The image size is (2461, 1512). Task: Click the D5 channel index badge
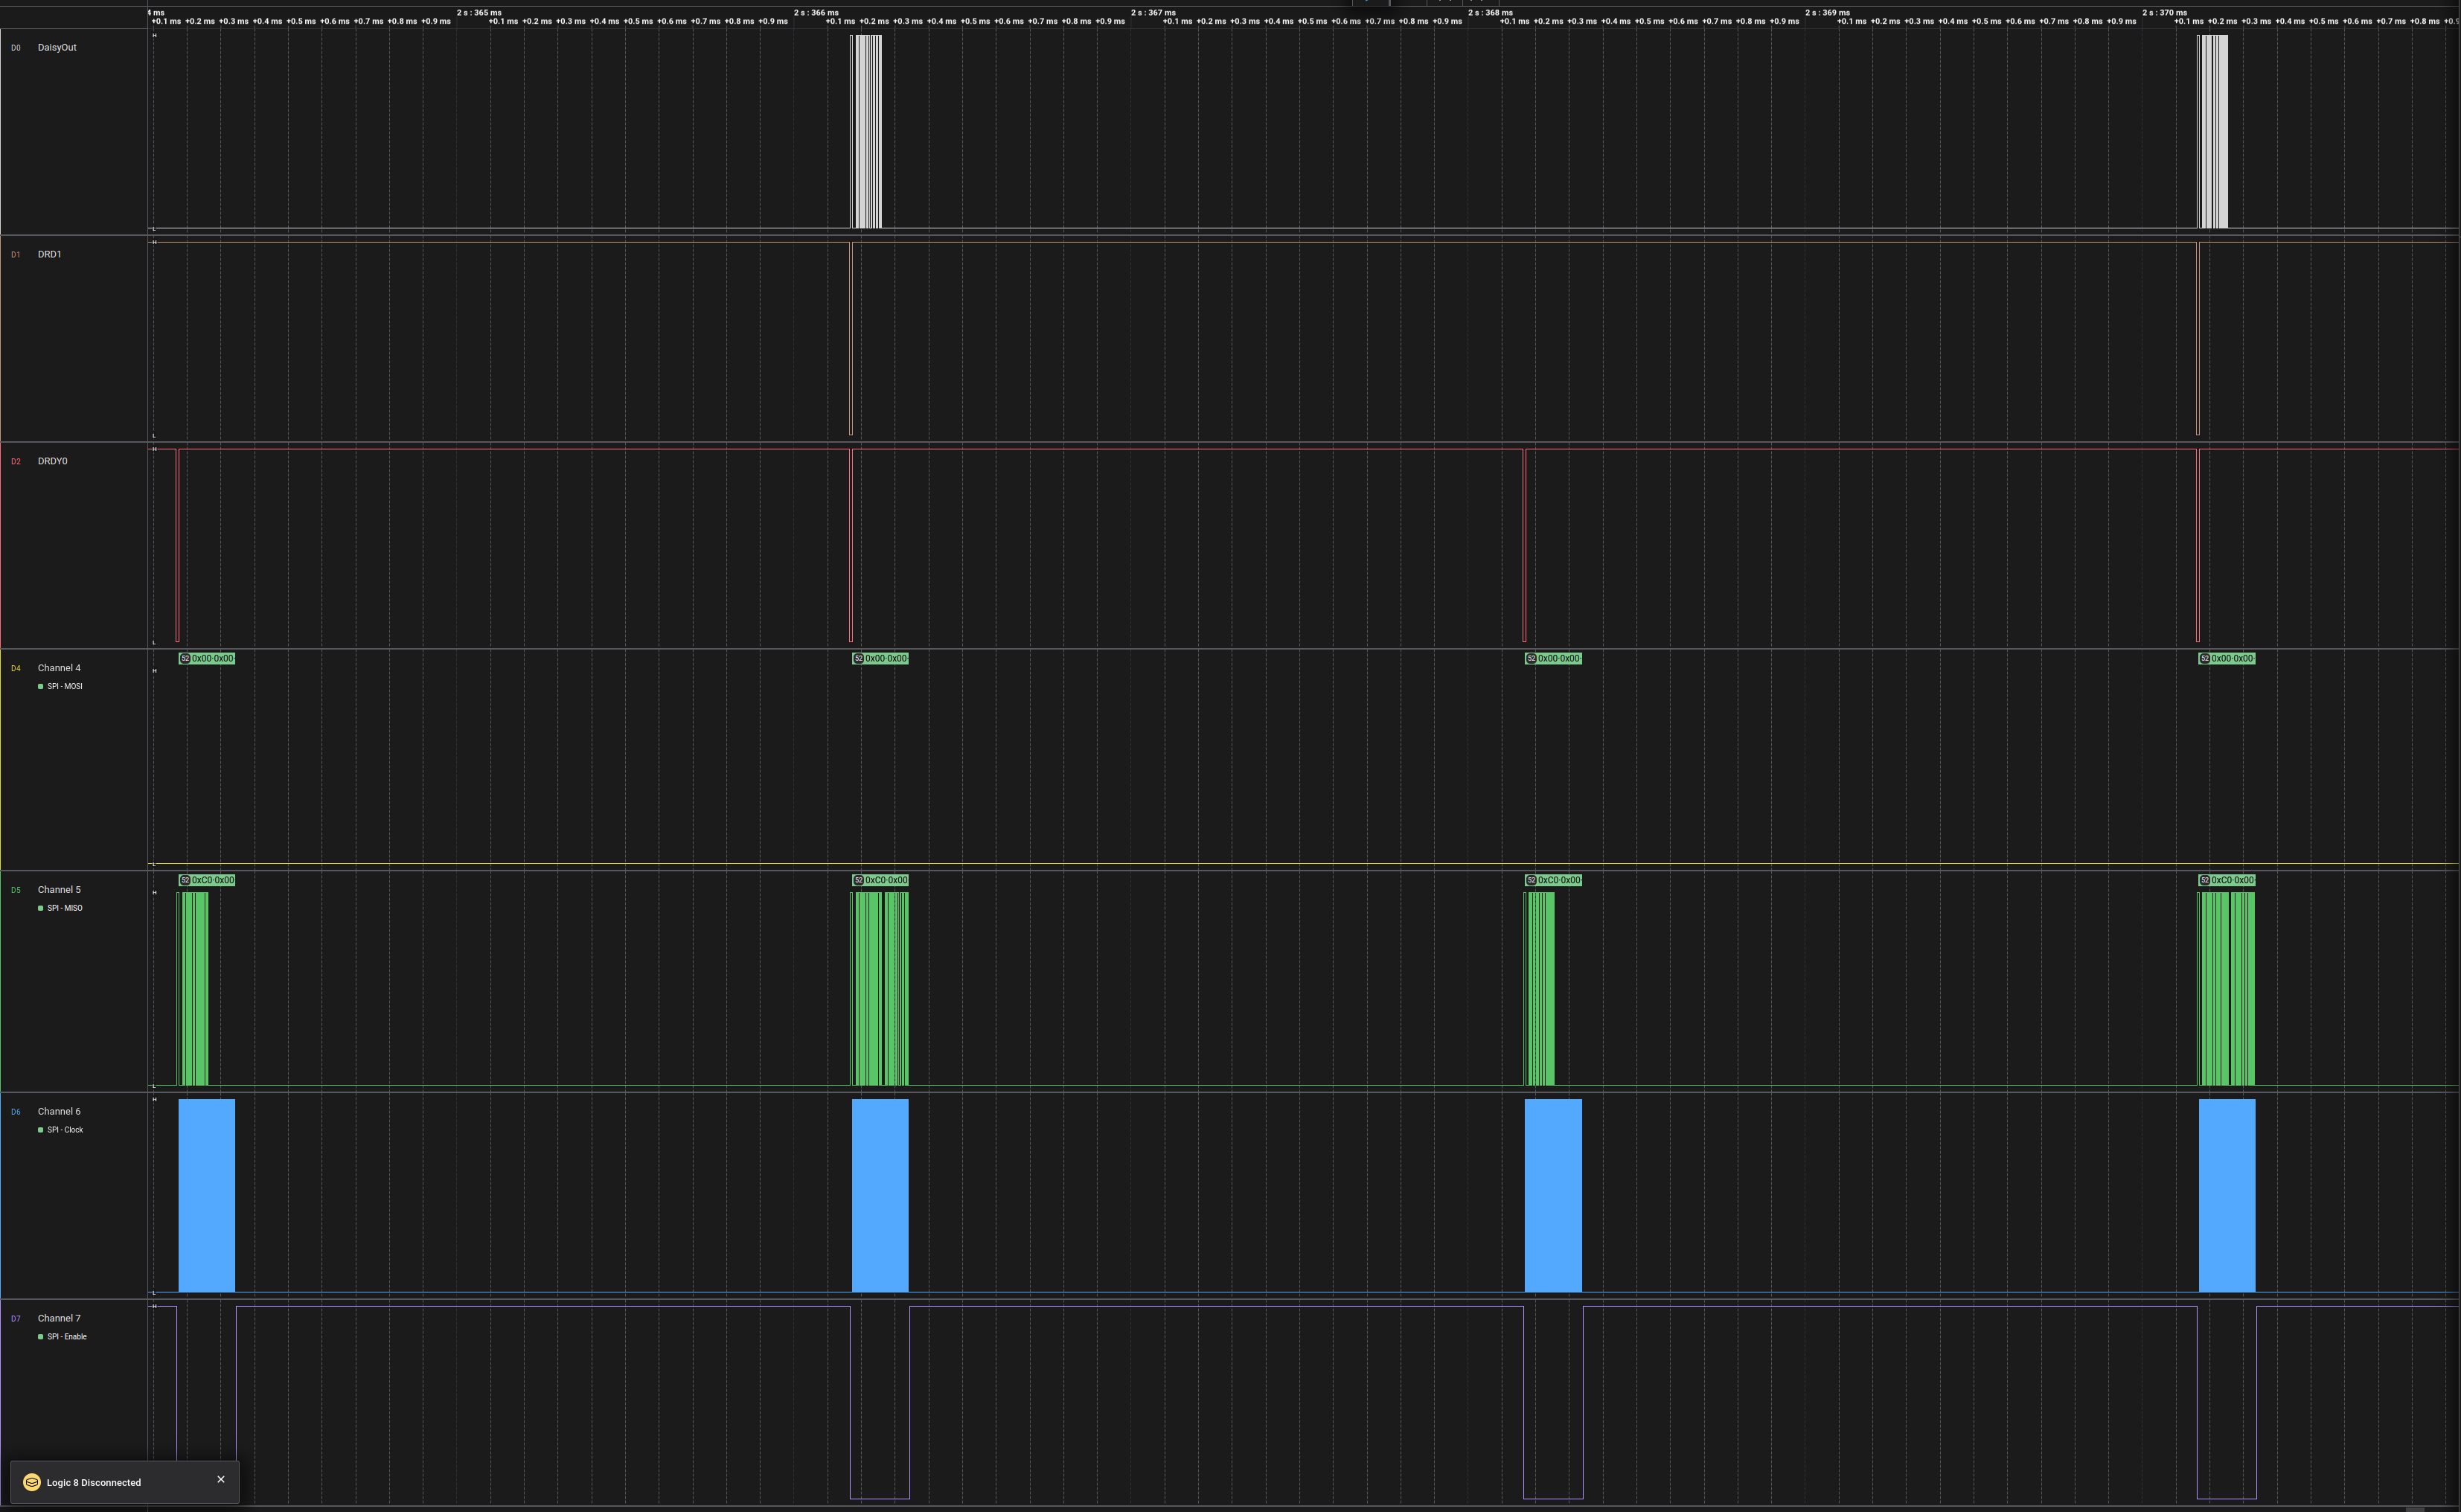[x=15, y=890]
